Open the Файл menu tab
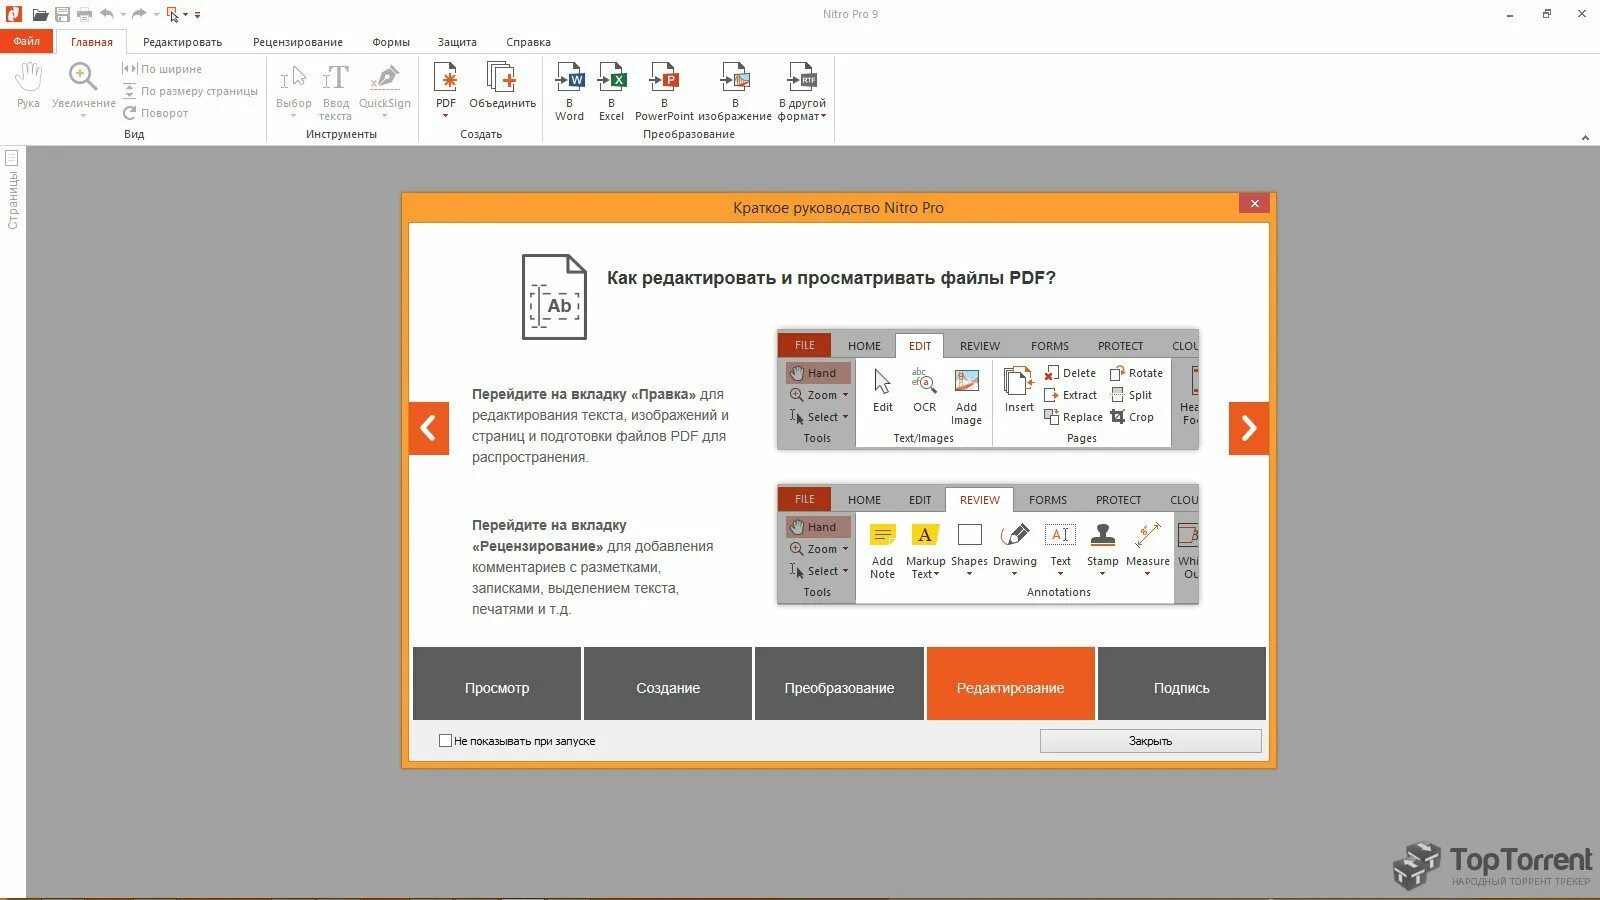This screenshot has width=1600, height=900. coord(27,41)
